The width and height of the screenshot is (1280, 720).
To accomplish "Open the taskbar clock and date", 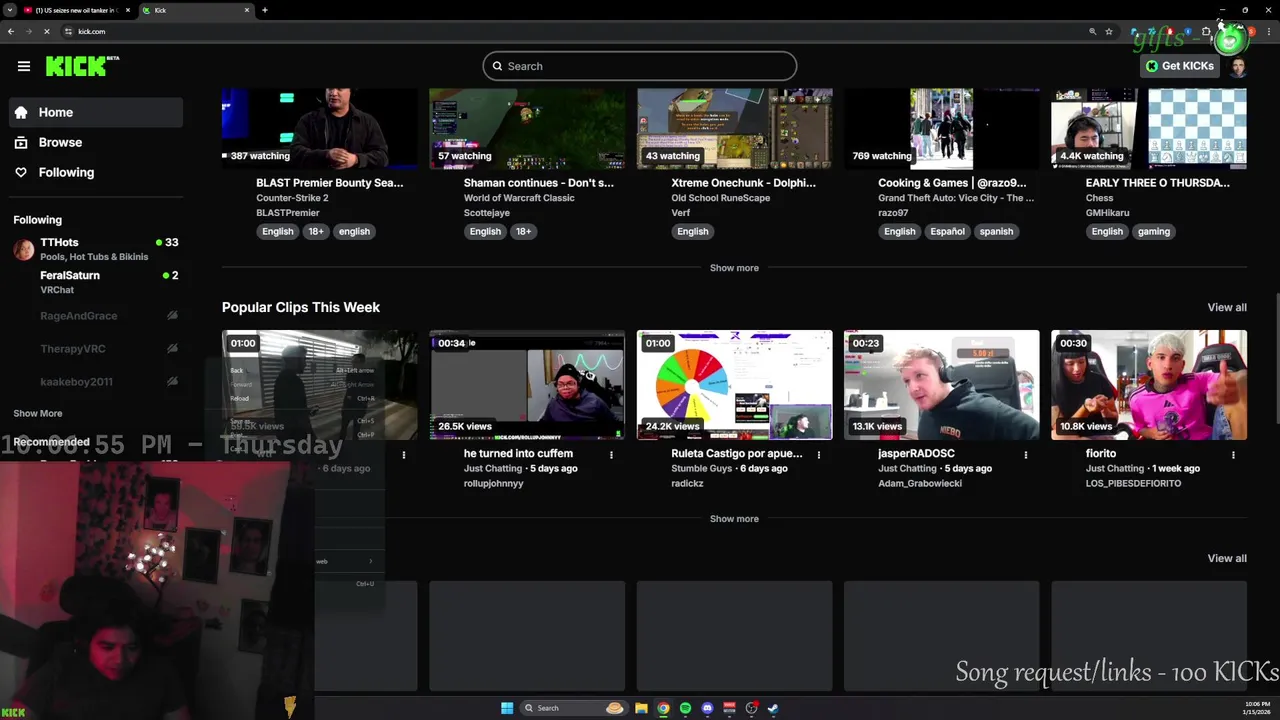I will [x=1257, y=708].
